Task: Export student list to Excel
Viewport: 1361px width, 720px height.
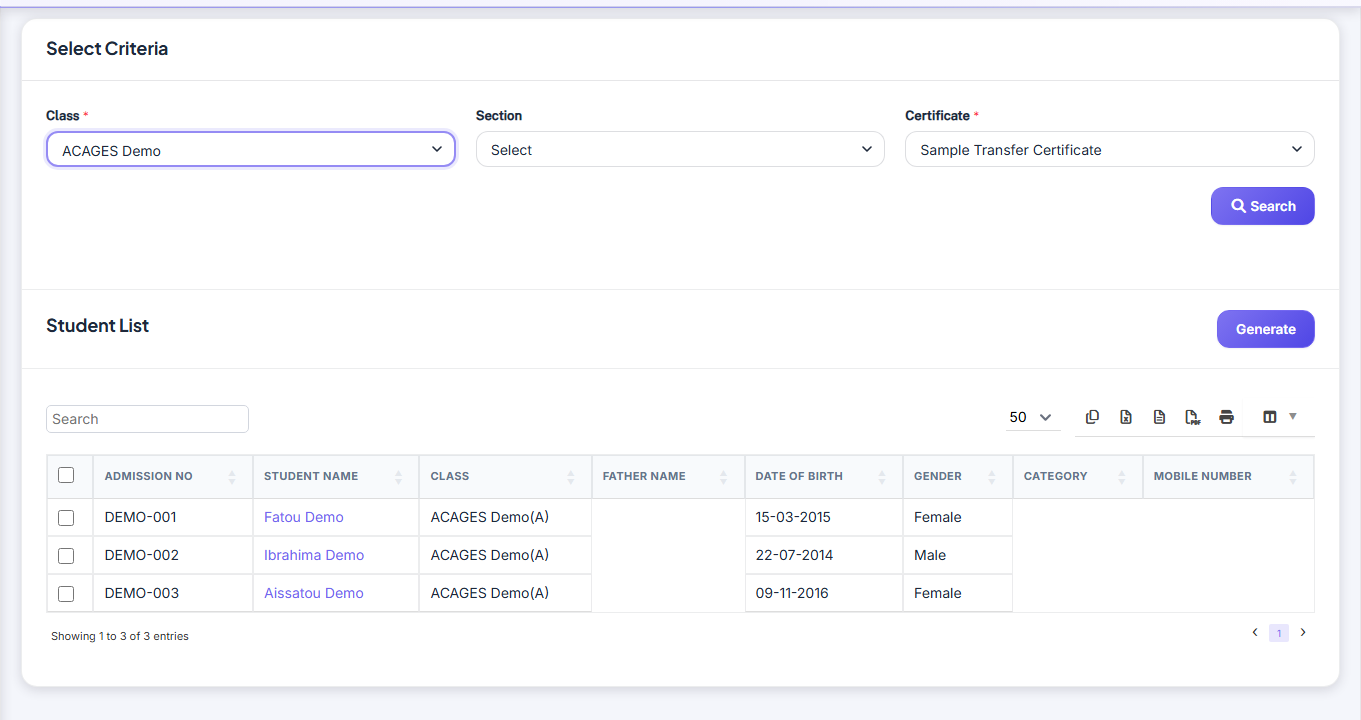Action: 1125,417
